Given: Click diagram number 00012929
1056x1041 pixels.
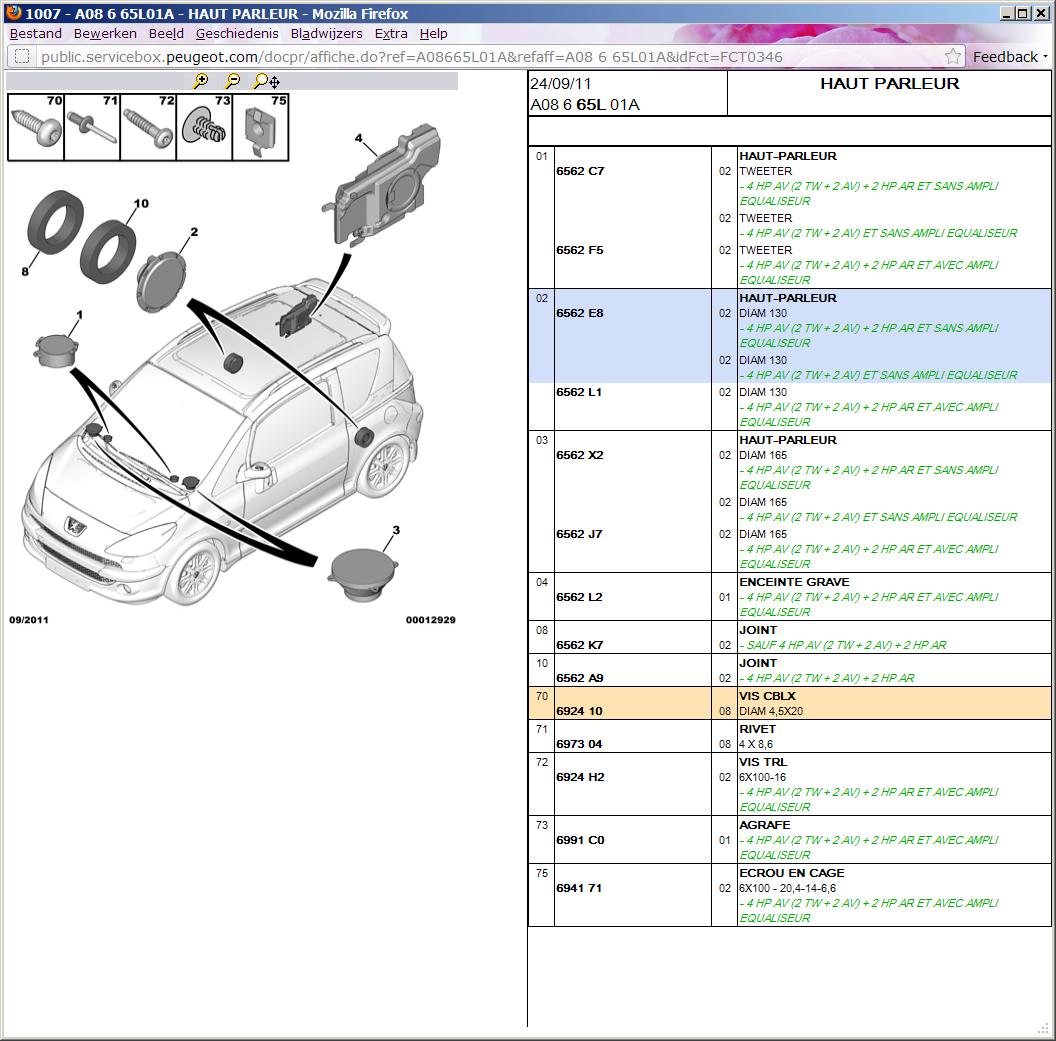Looking at the screenshot, I should click(430, 619).
